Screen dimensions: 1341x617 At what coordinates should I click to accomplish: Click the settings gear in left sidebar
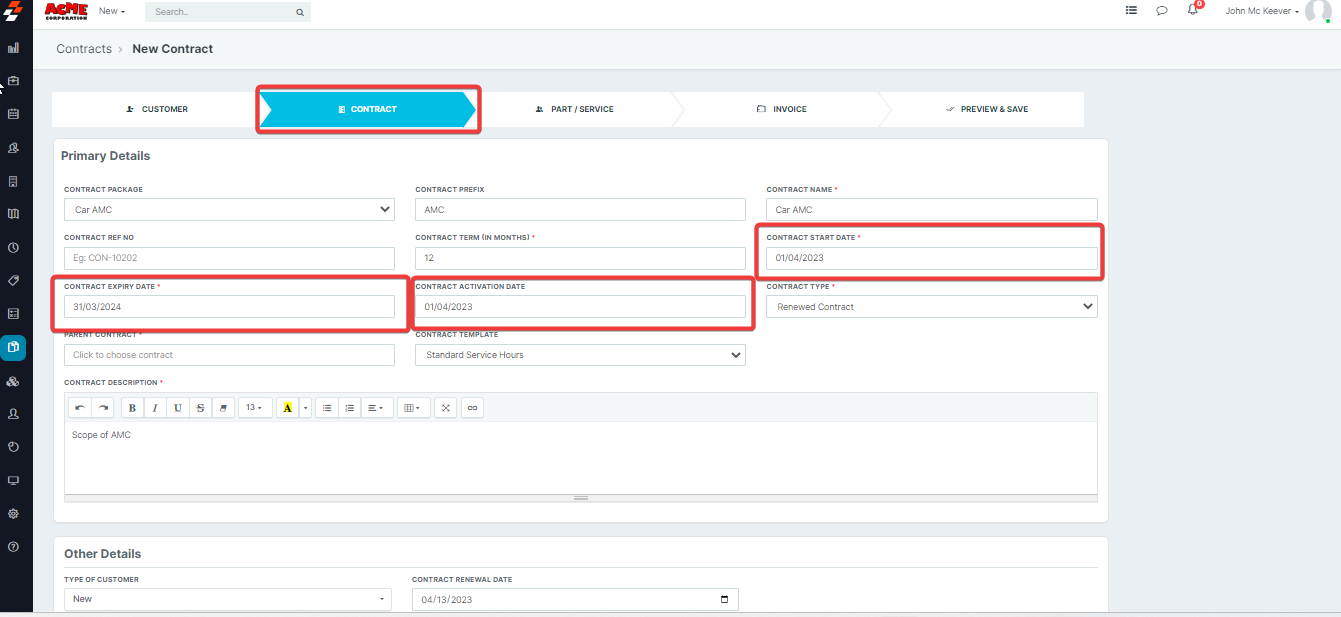click(13, 513)
